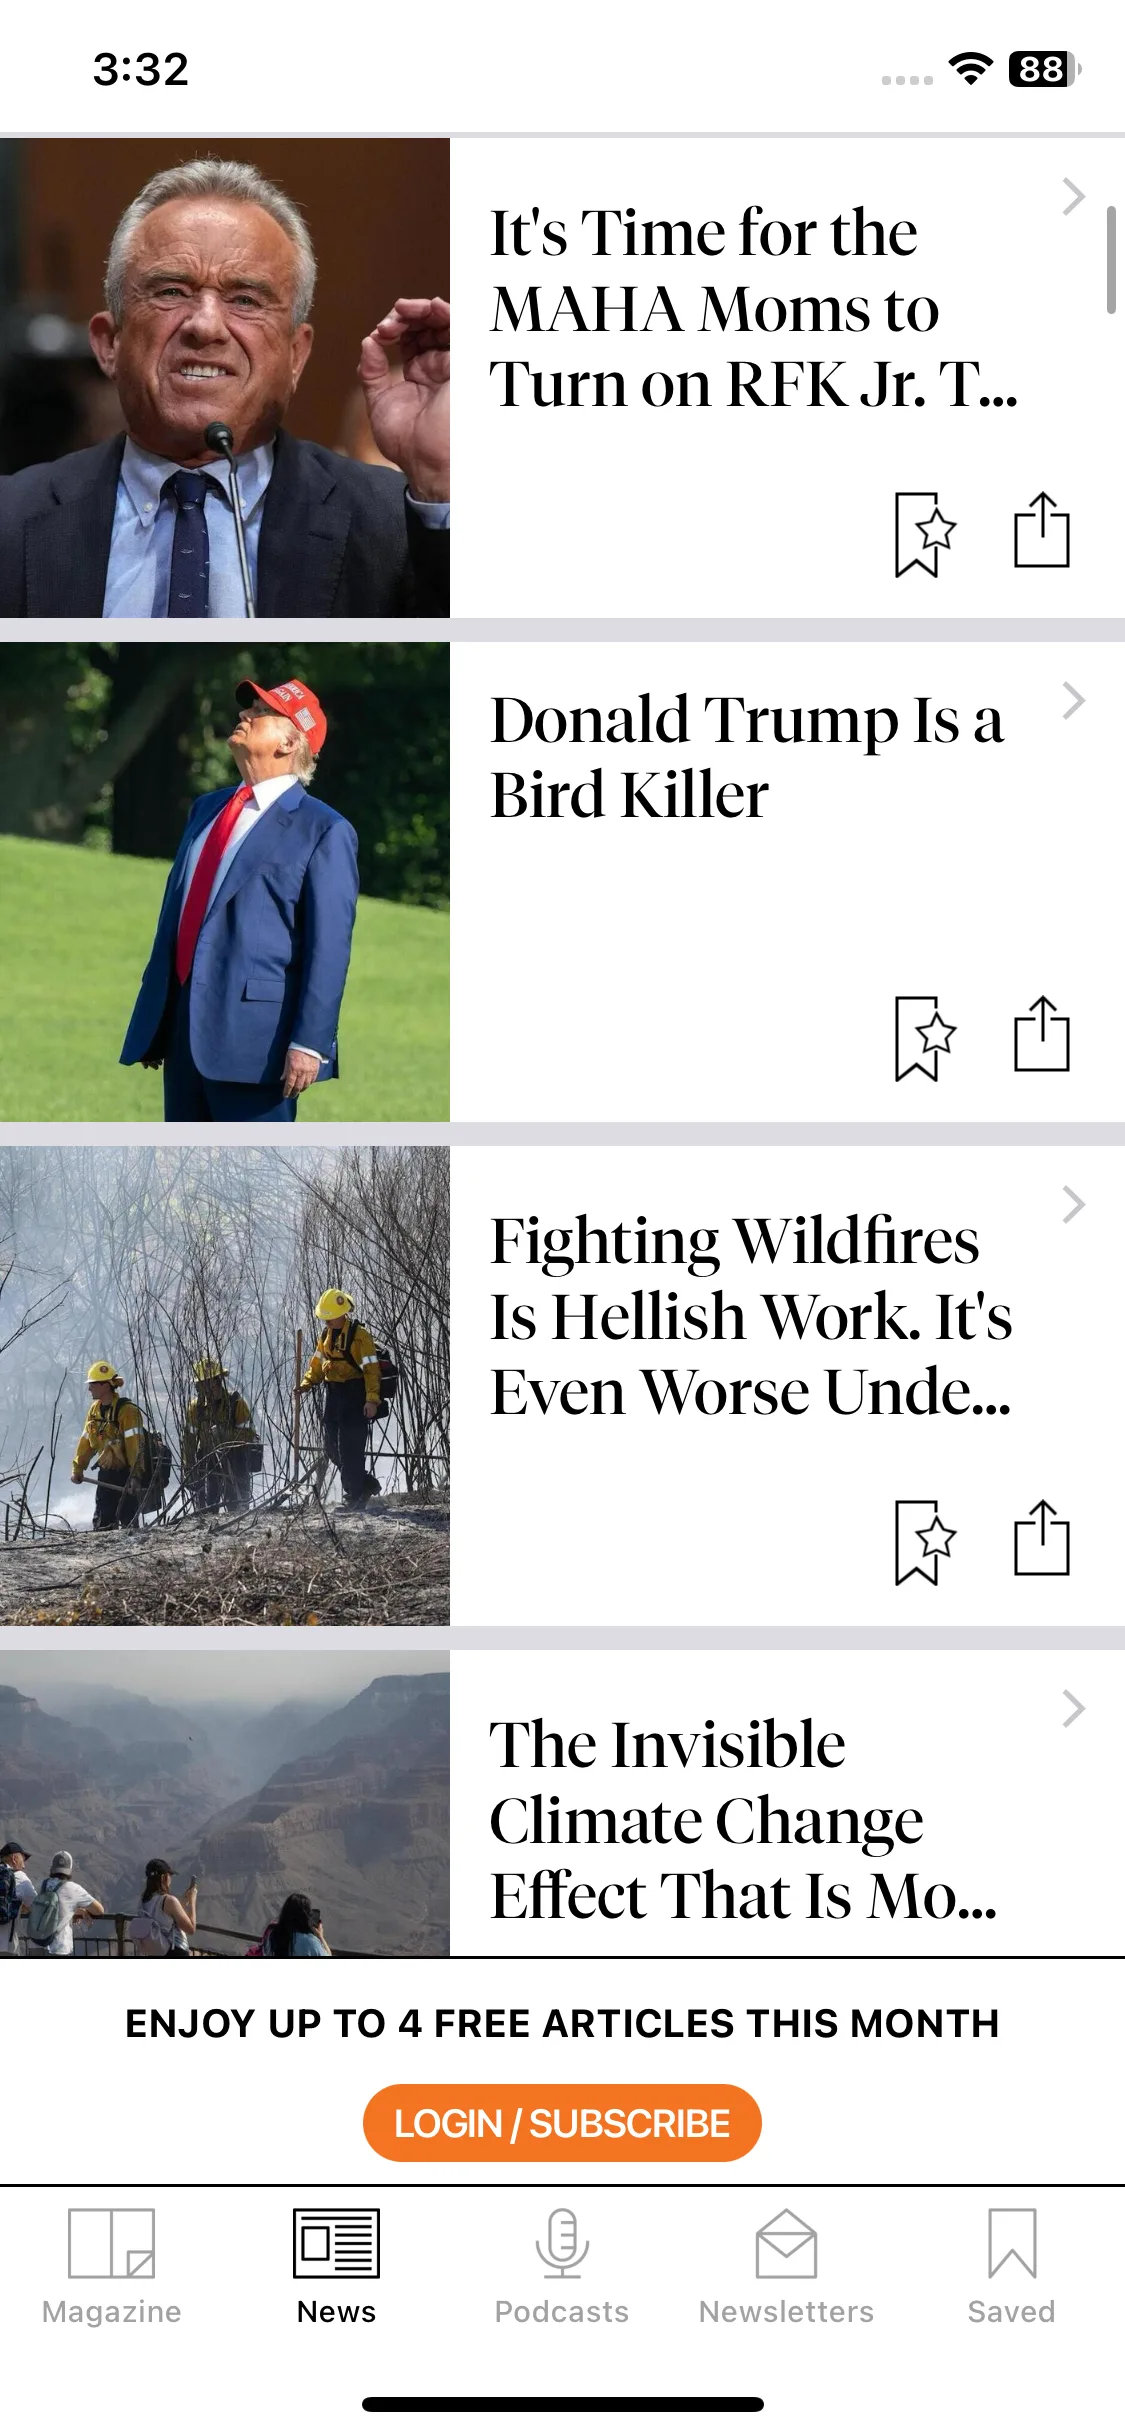
Task: Bookmark the Fighting Wildfires article
Action: (x=924, y=1542)
